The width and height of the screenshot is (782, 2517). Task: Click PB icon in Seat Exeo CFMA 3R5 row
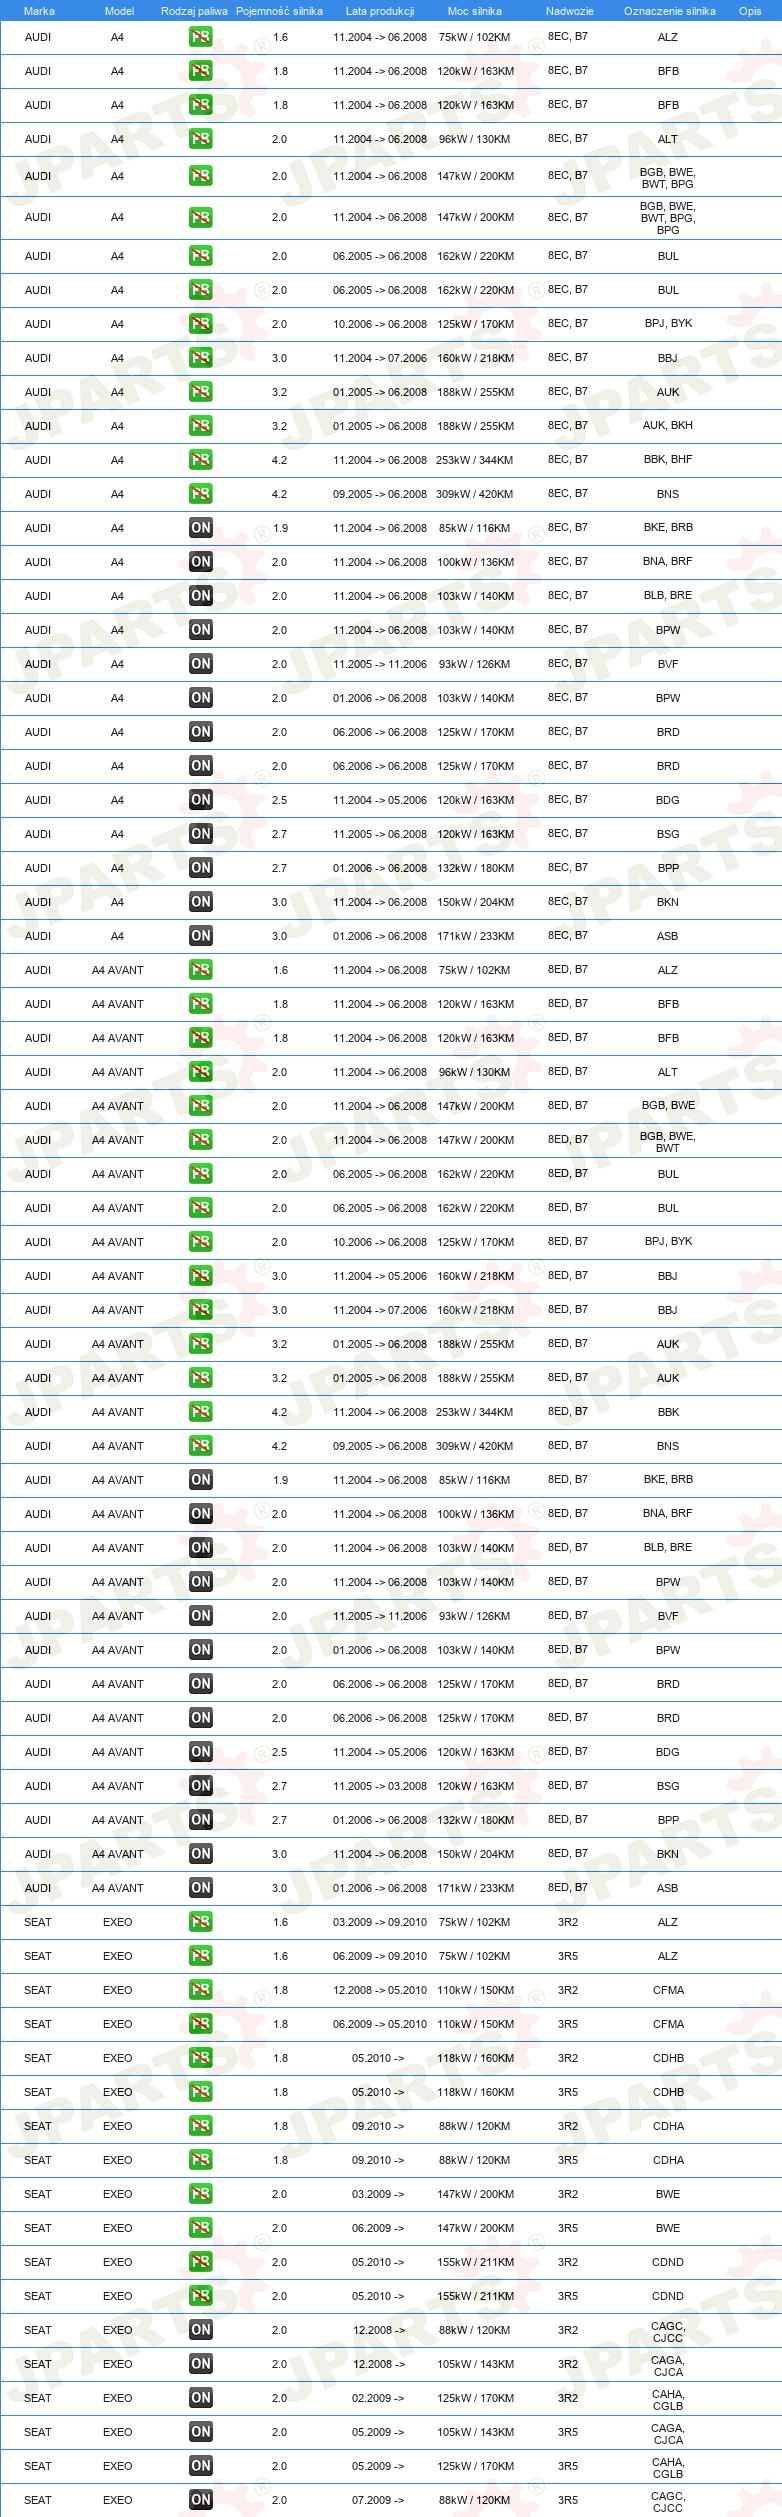(x=200, y=2024)
